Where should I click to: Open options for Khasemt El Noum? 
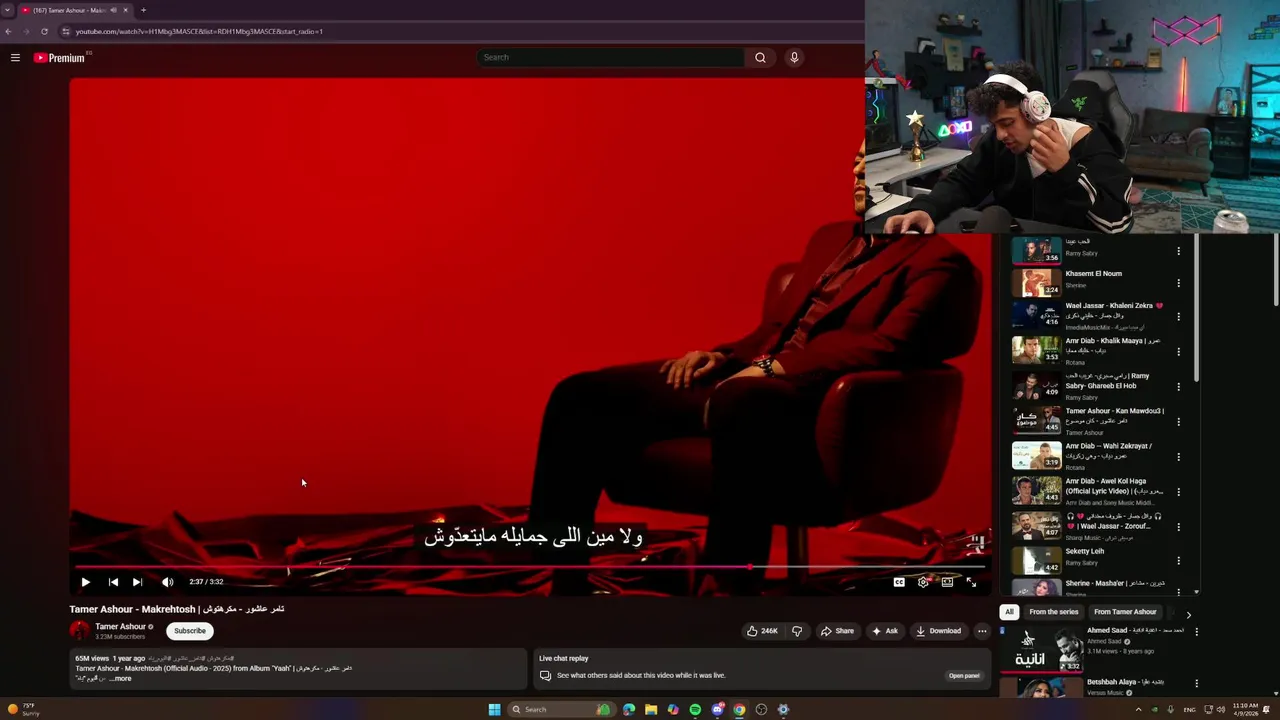pos(1178,283)
